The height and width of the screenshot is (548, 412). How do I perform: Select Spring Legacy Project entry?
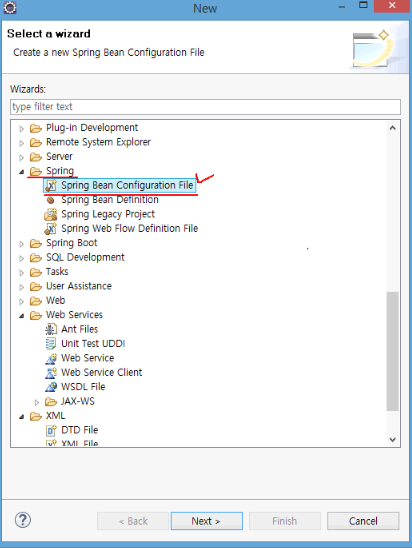108,214
